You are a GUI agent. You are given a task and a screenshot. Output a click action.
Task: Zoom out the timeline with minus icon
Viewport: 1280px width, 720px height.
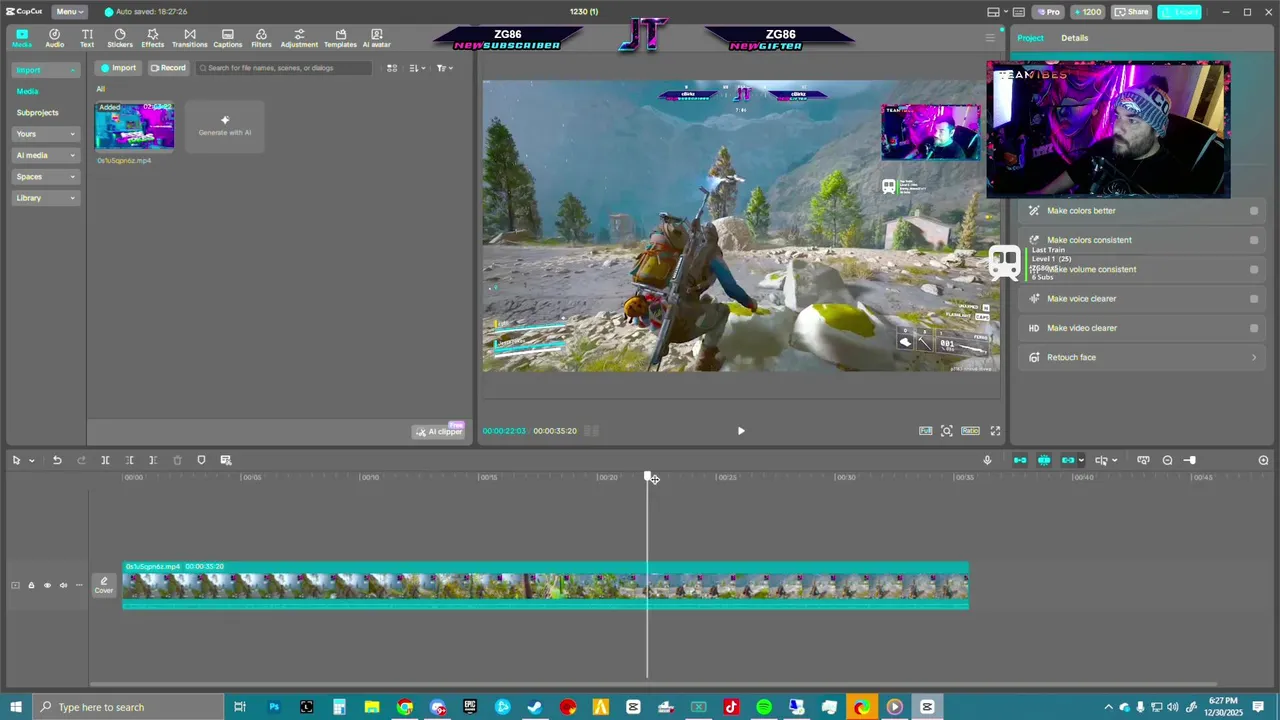(x=1167, y=460)
